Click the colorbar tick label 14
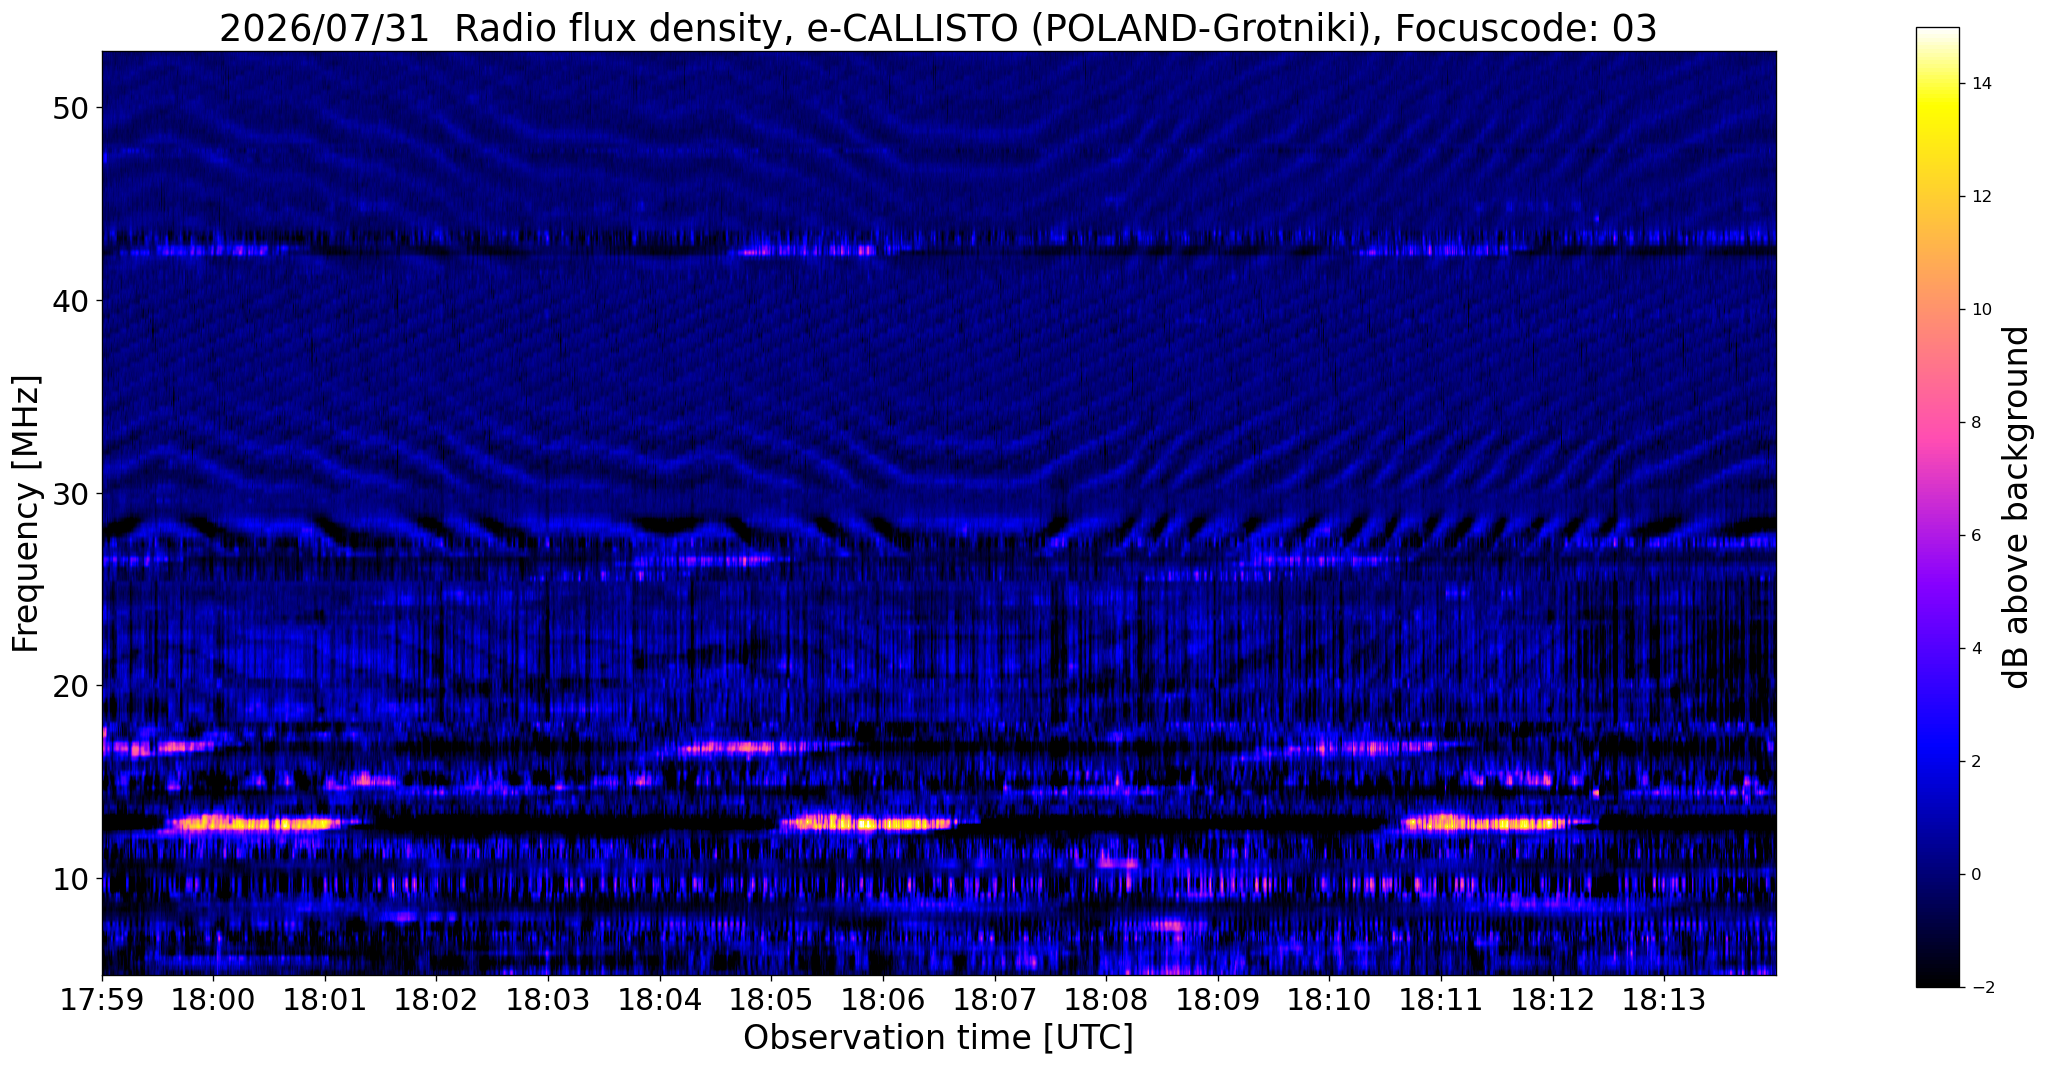This screenshot has height=1067, width=2047. [1980, 84]
